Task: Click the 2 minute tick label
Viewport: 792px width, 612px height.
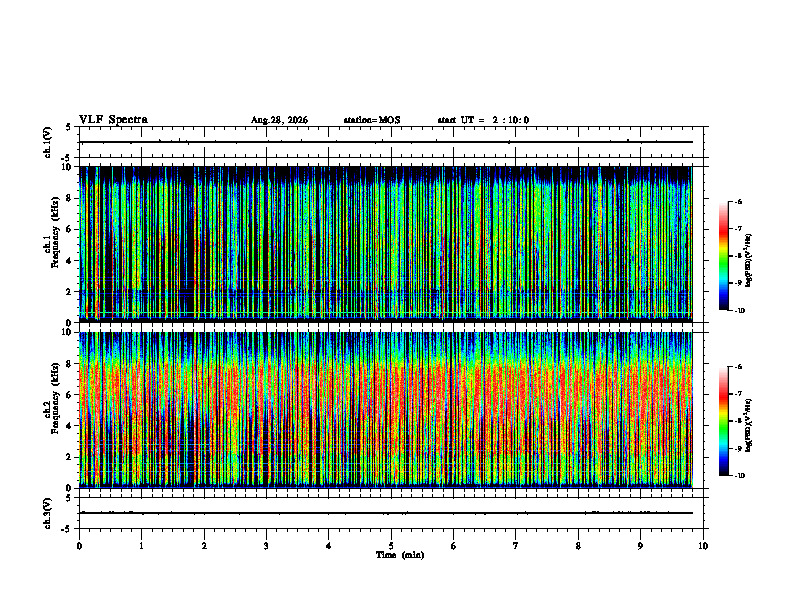Action: (204, 546)
